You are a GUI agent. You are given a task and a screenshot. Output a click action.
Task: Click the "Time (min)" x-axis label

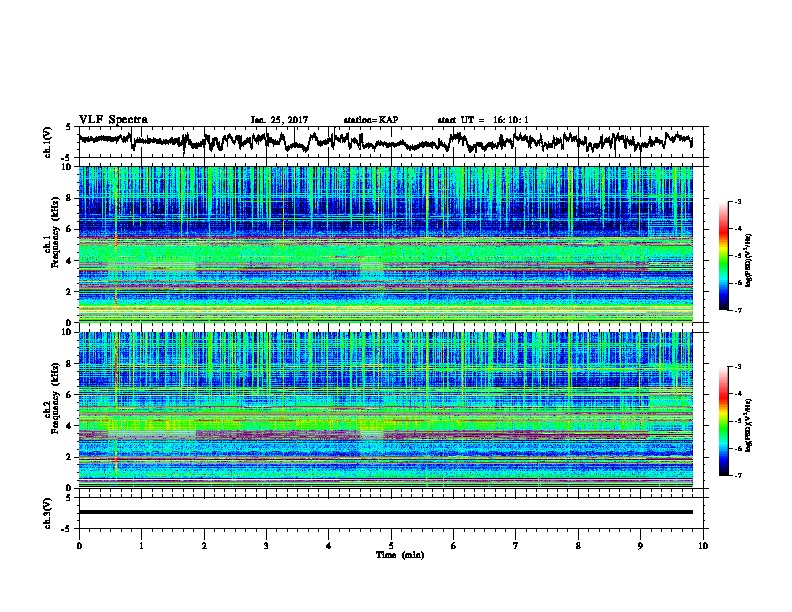[400, 555]
